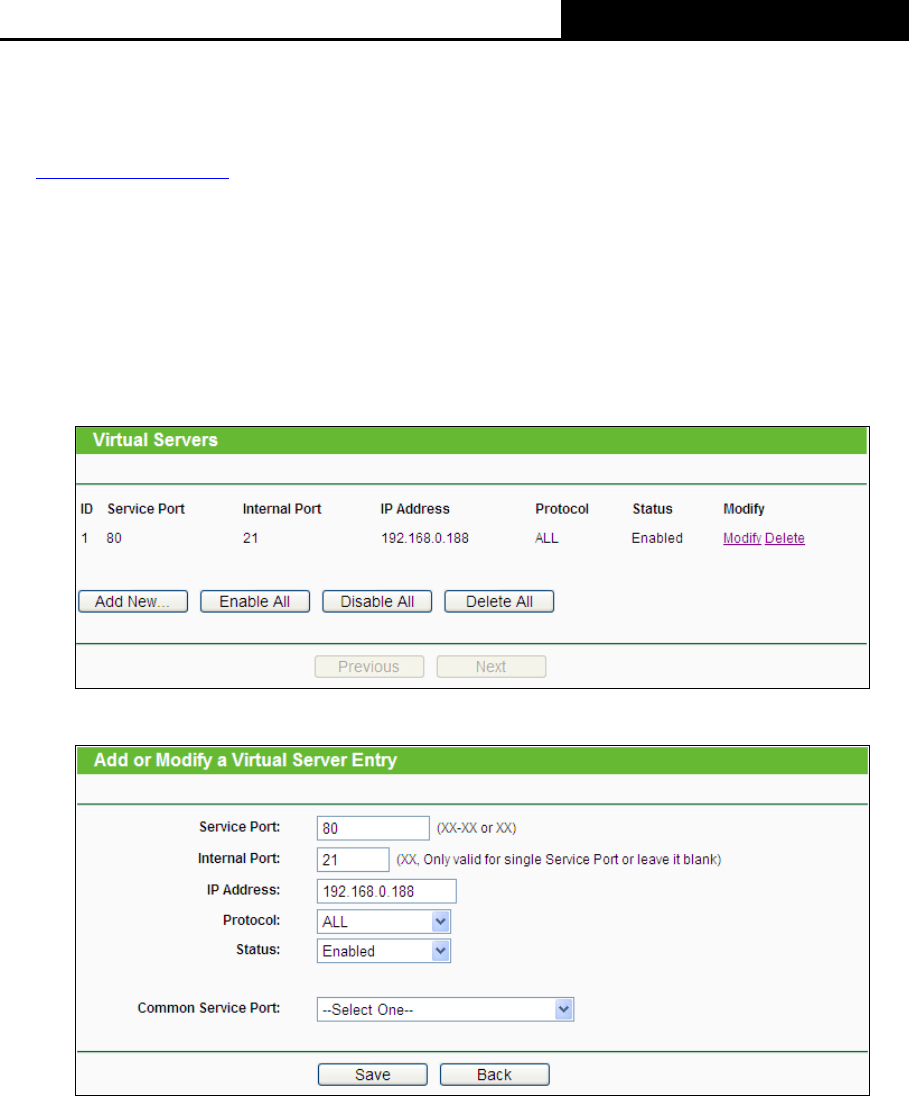Image resolution: width=909 pixels, height=1096 pixels.
Task: Click the IP Address column header
Action: click(x=415, y=509)
